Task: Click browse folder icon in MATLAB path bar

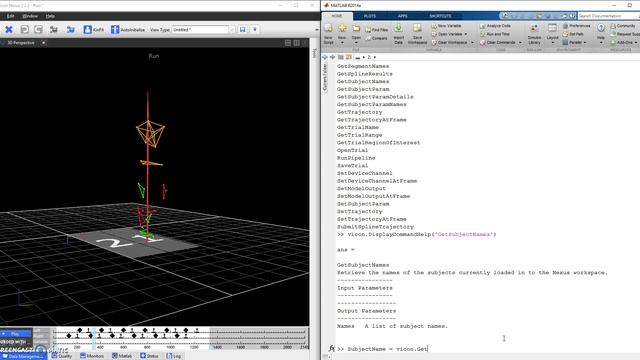Action: (348, 57)
